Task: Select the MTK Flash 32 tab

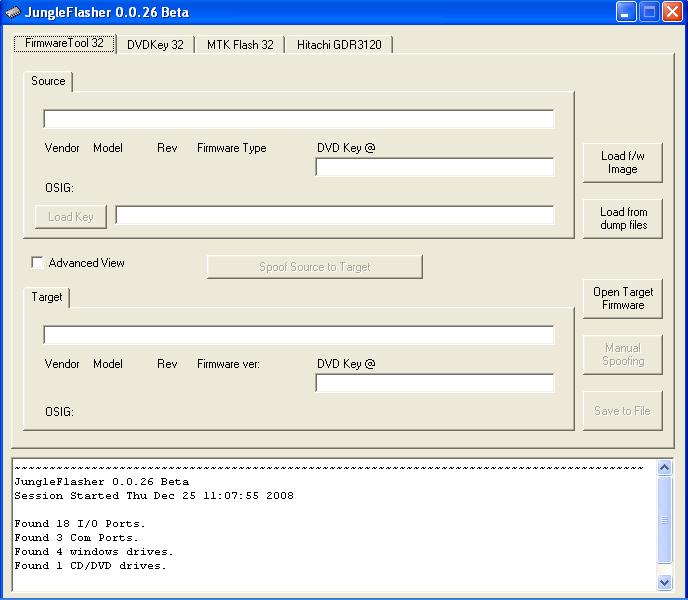Action: tap(240, 45)
